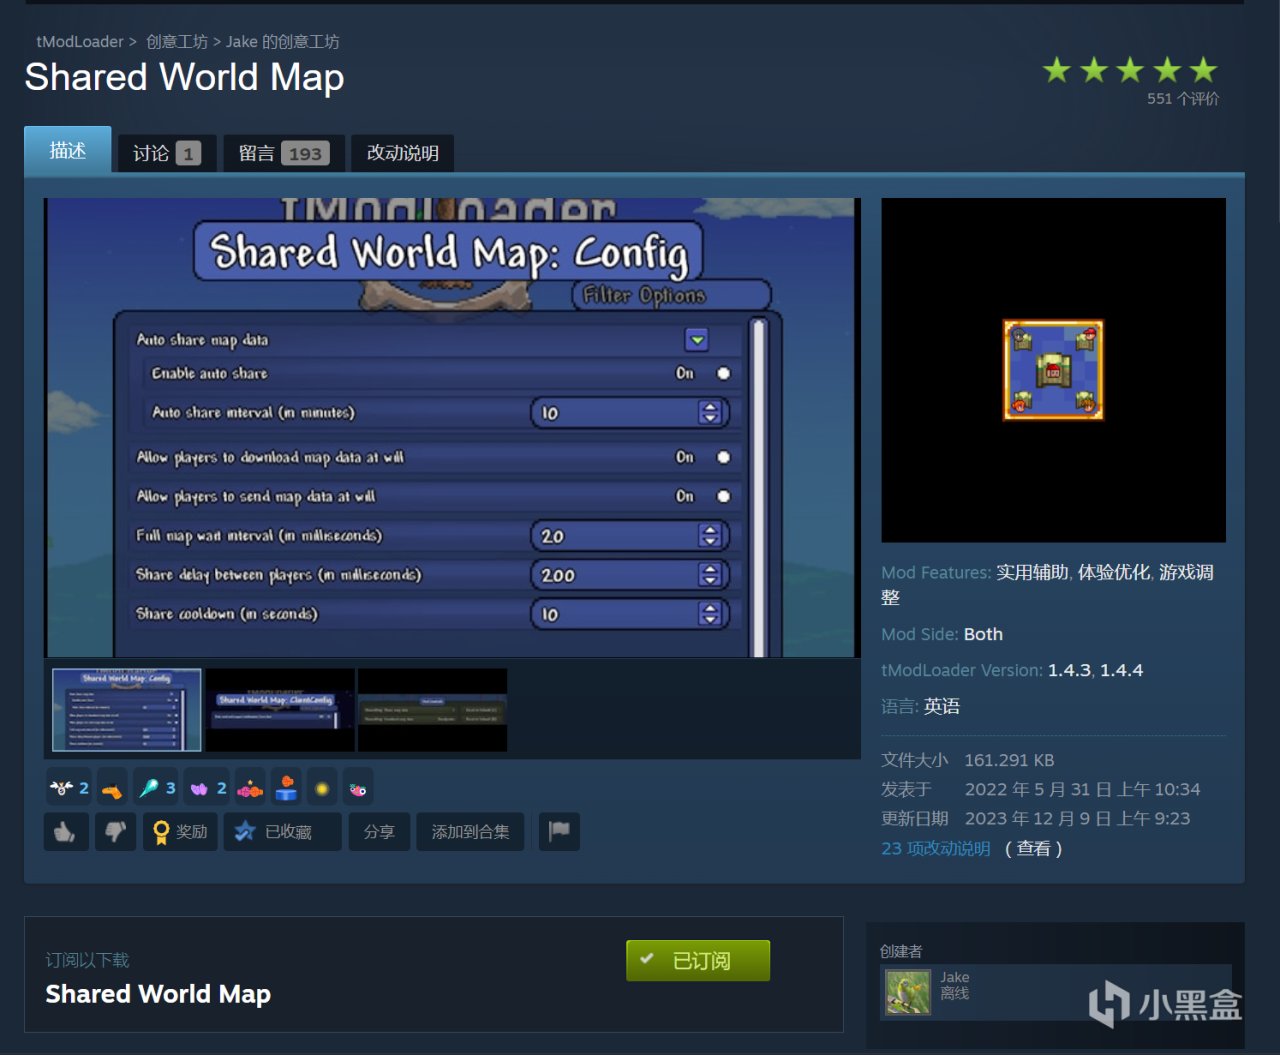Select the first Config screenshot thumbnail
This screenshot has height=1055, width=1280.
point(126,710)
